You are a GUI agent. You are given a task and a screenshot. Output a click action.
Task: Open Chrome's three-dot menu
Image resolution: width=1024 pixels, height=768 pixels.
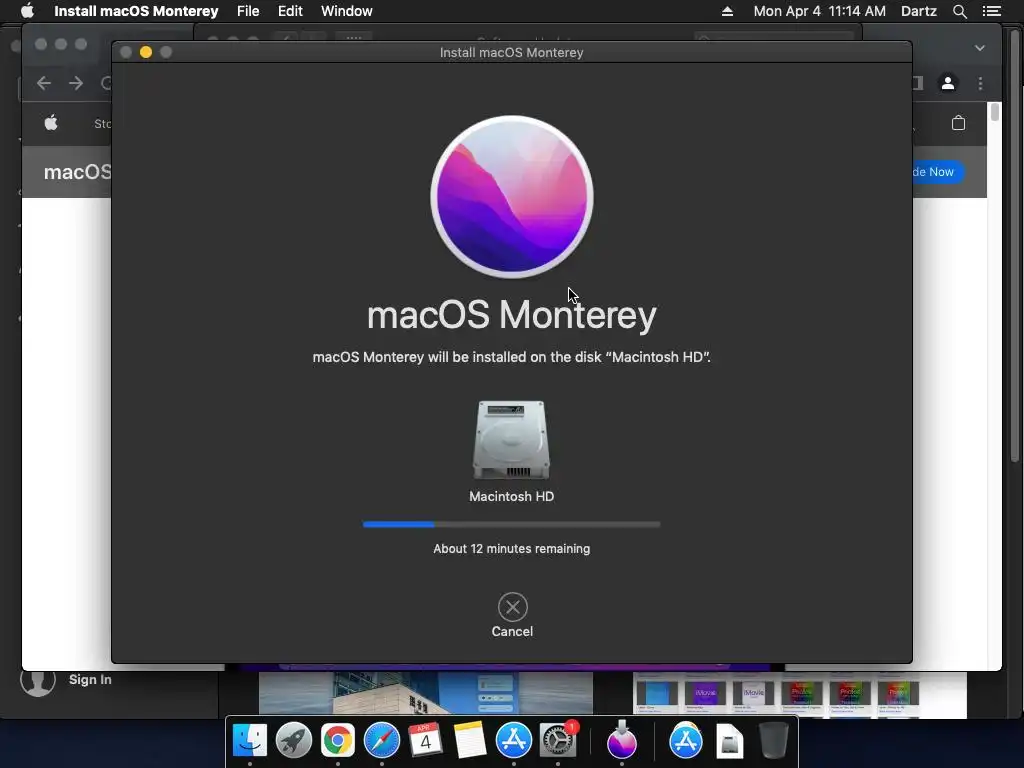pos(980,83)
